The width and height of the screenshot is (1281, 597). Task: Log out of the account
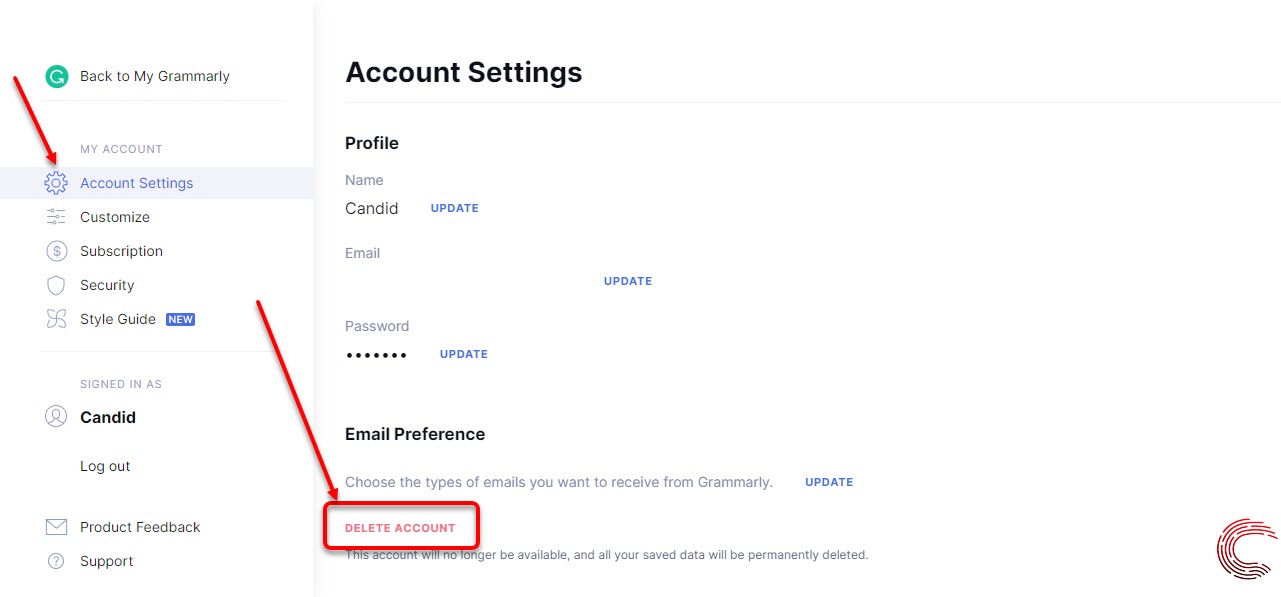[105, 466]
